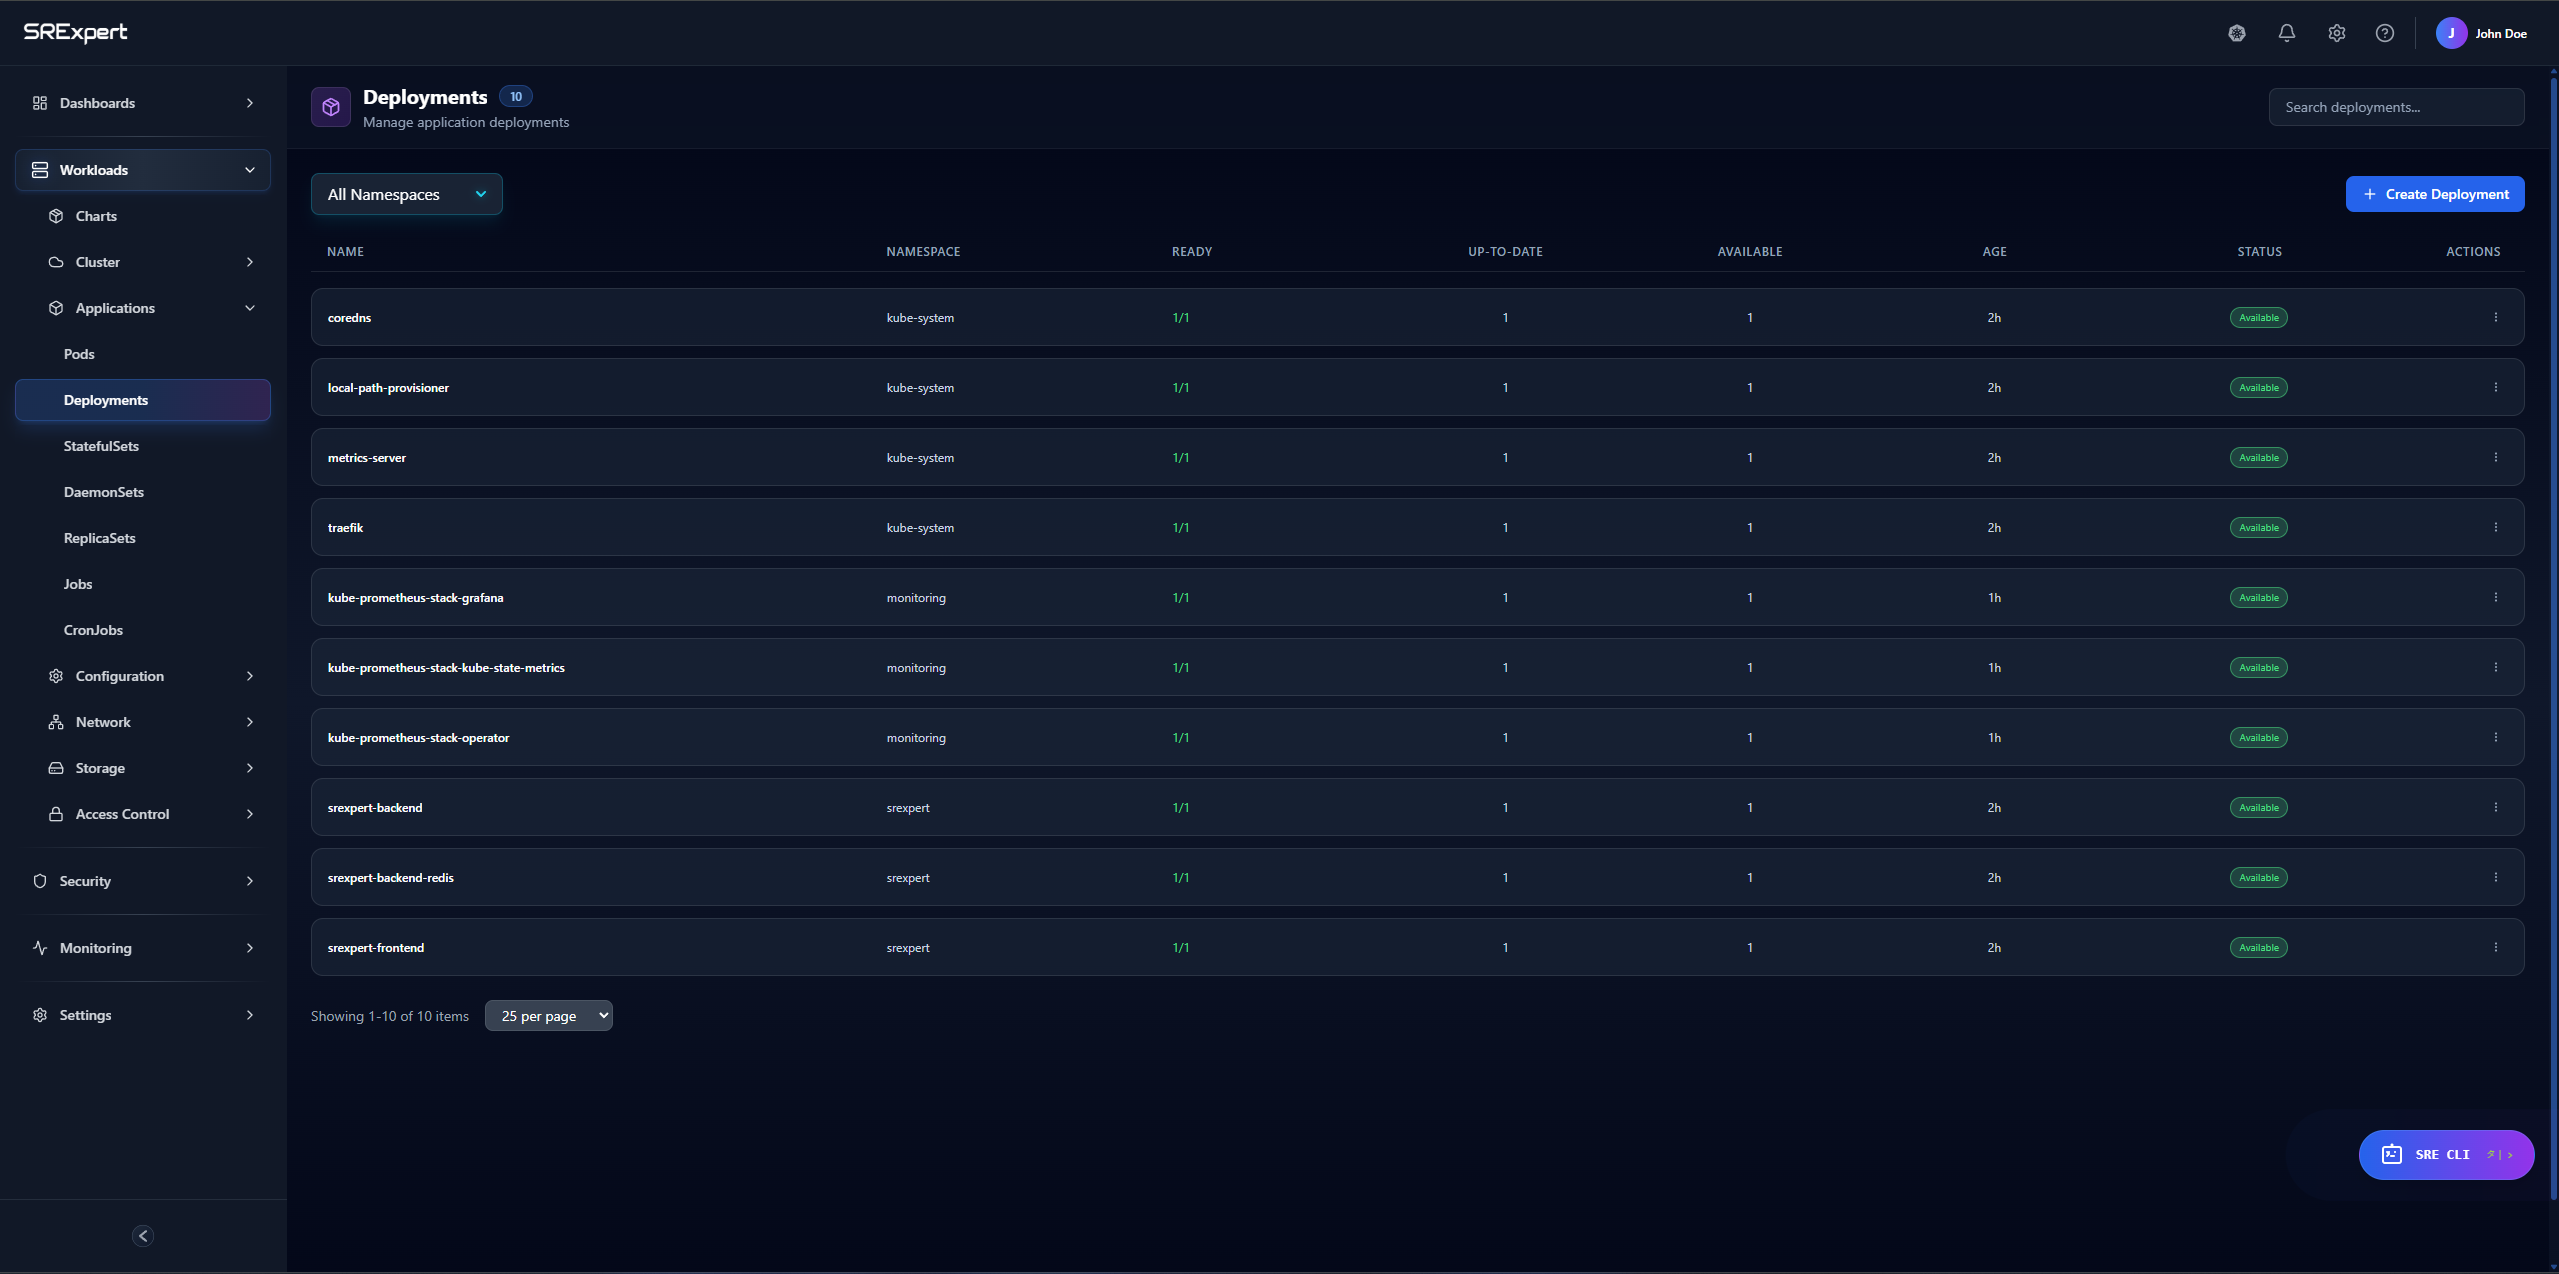Click the Kubernetes cluster icon in top bar
Screen dimensions: 2559x1274
tap(2237, 33)
